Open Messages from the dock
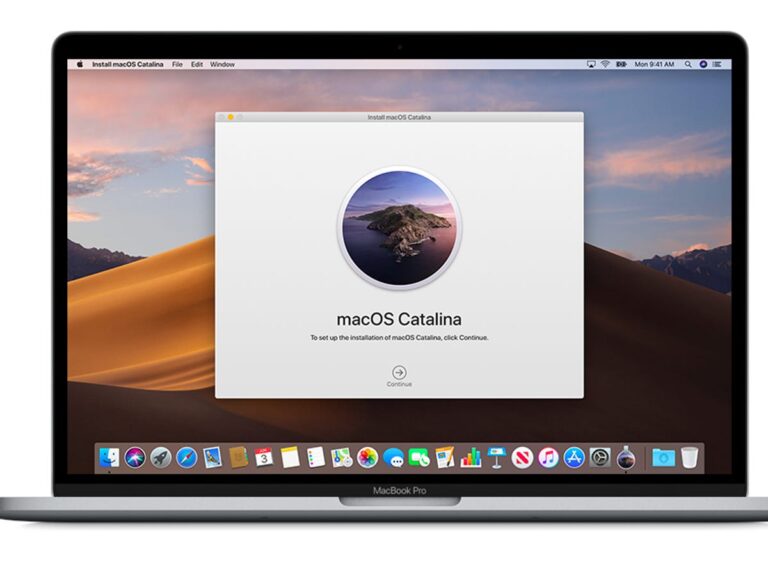Screen dimensions: 768x576 click(x=393, y=458)
